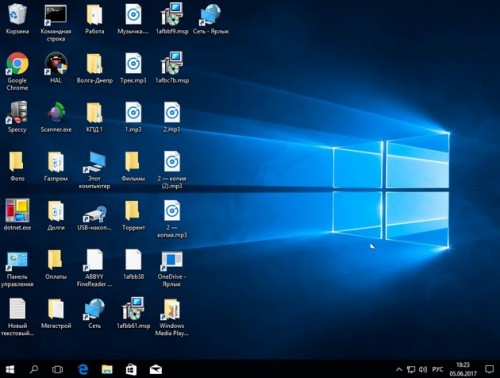
Task: Open Microsoft Store from taskbar
Action: pyautogui.click(x=131, y=369)
